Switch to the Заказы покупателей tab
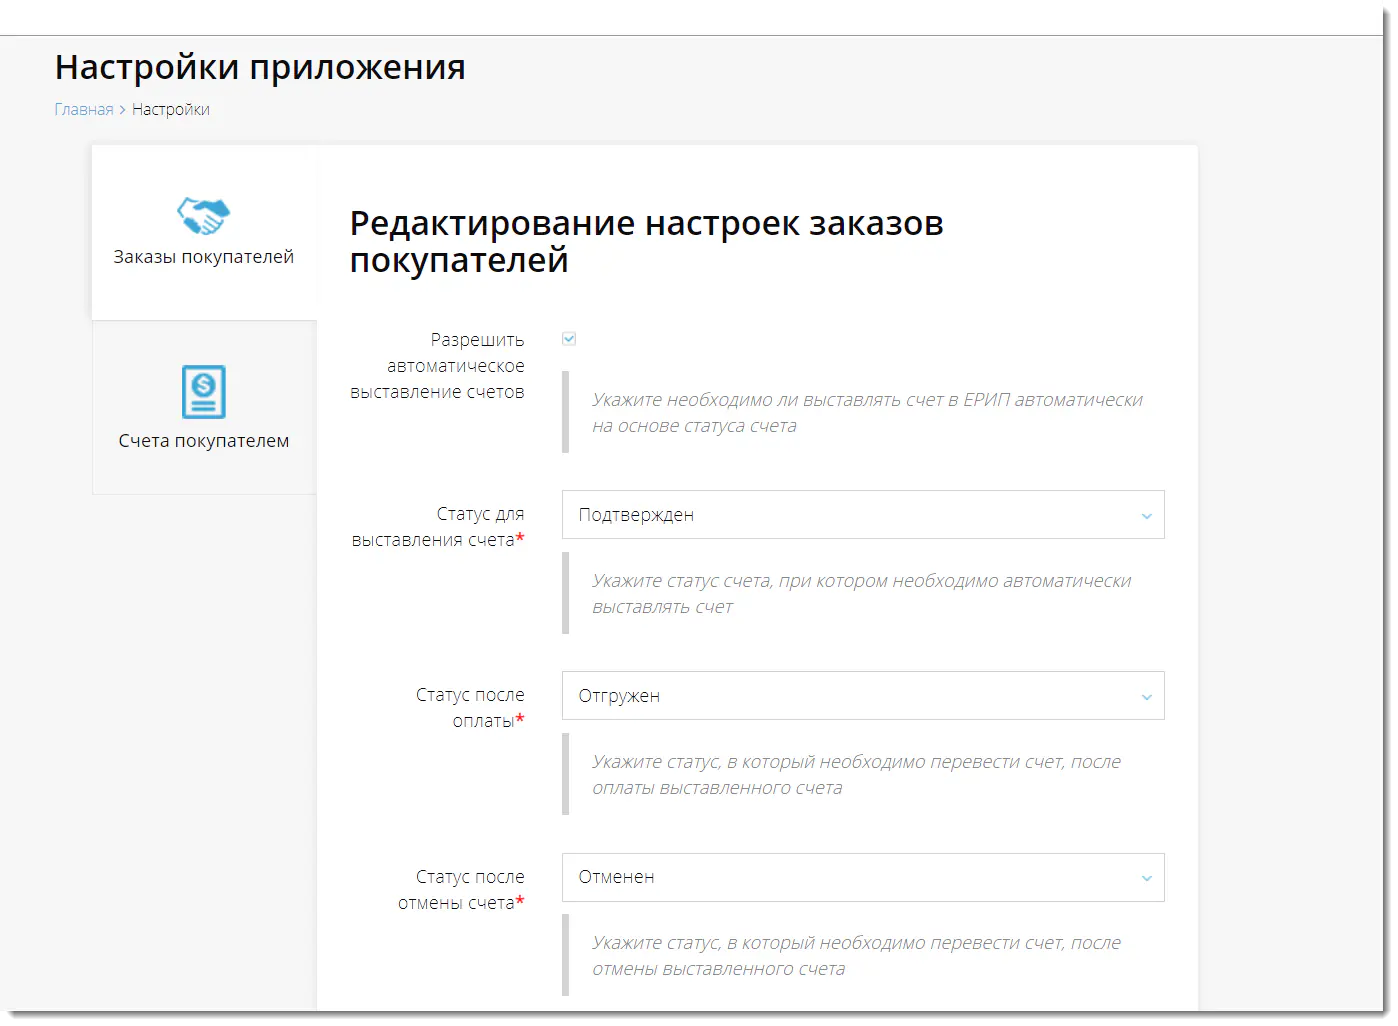The image size is (1398, 1026). [x=203, y=232]
